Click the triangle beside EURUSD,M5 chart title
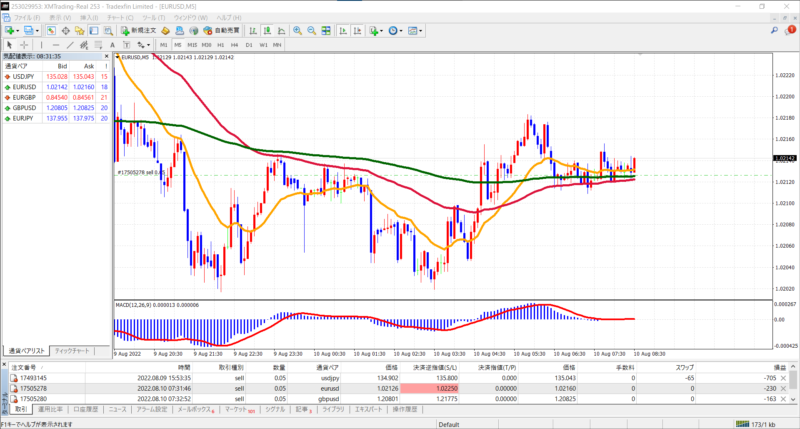Screen dimensions: 800x429 click(x=118, y=57)
